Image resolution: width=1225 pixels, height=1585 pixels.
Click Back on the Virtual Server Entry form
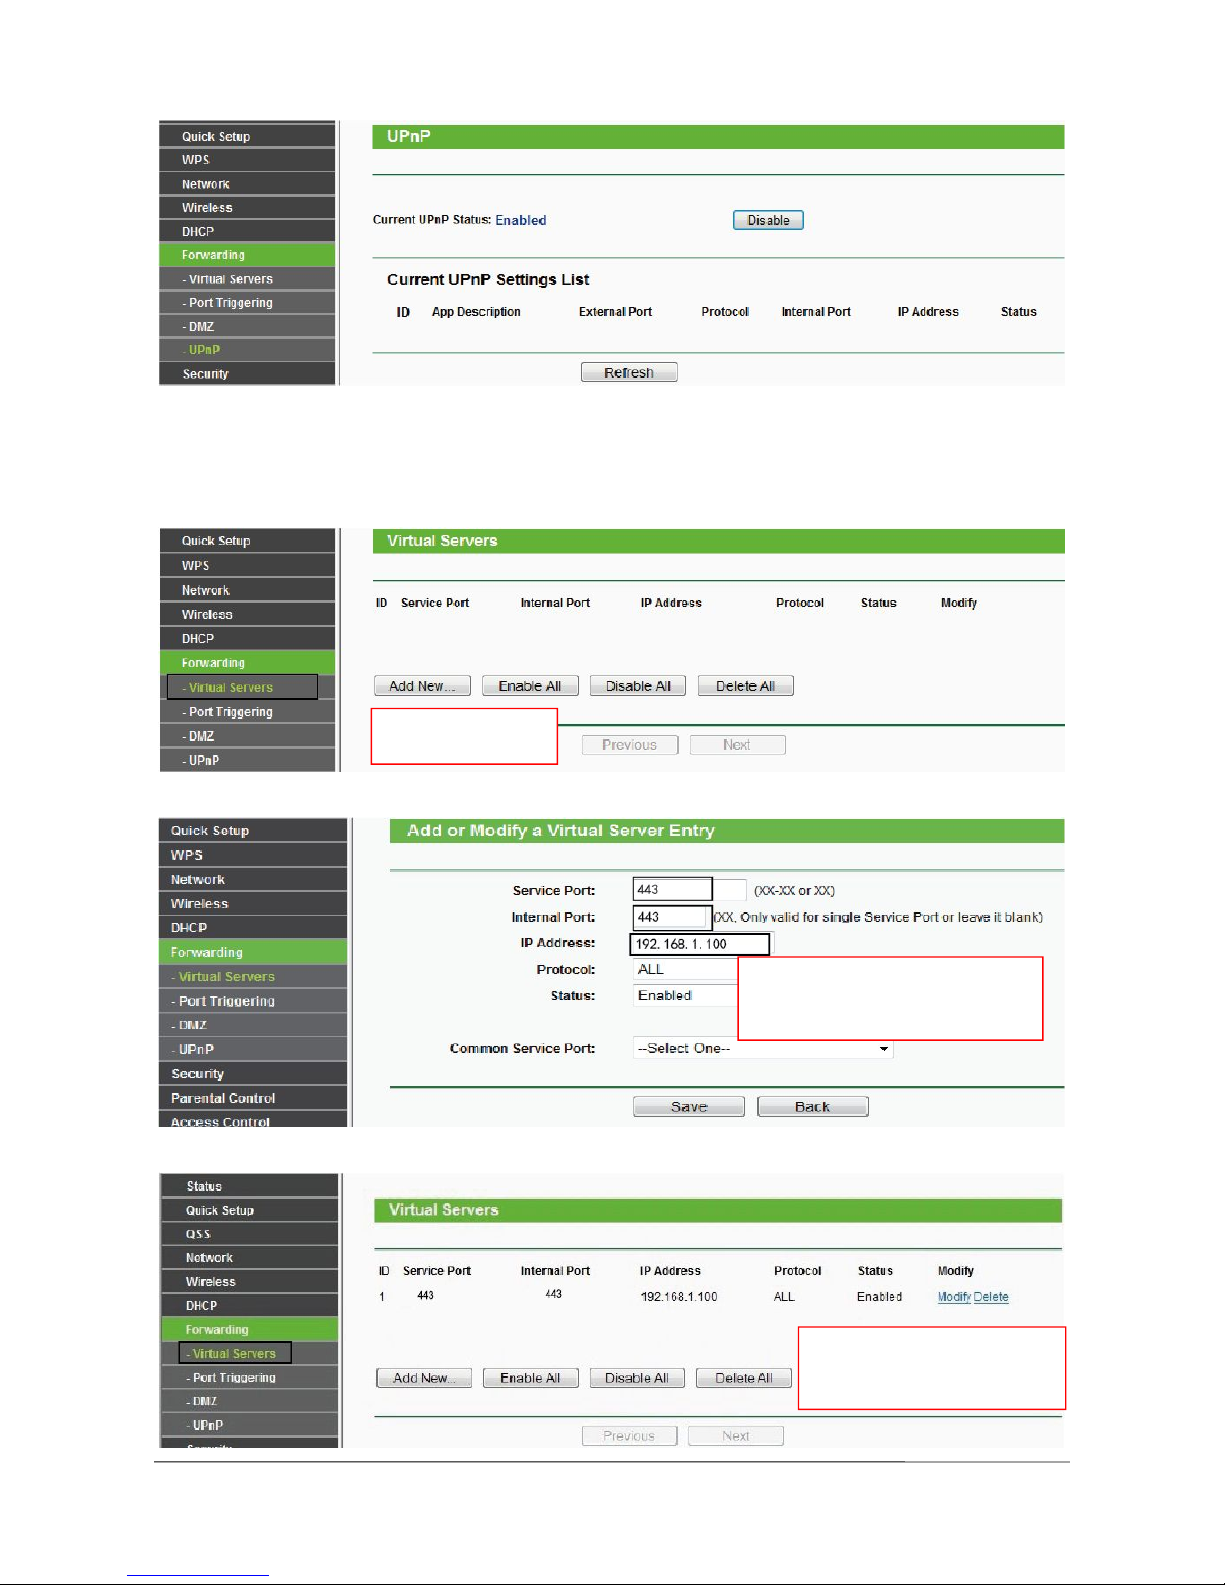coord(813,1107)
